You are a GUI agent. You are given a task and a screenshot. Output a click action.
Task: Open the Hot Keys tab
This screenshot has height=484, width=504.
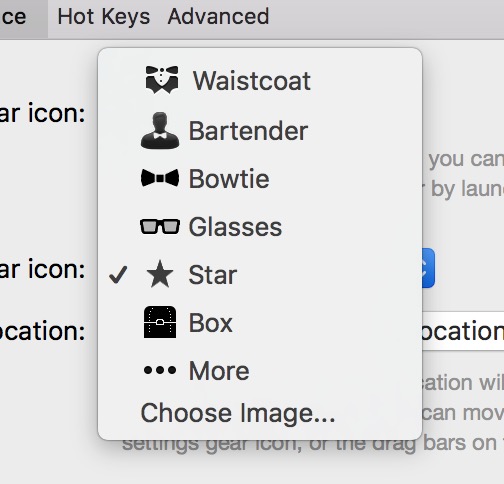(x=104, y=16)
